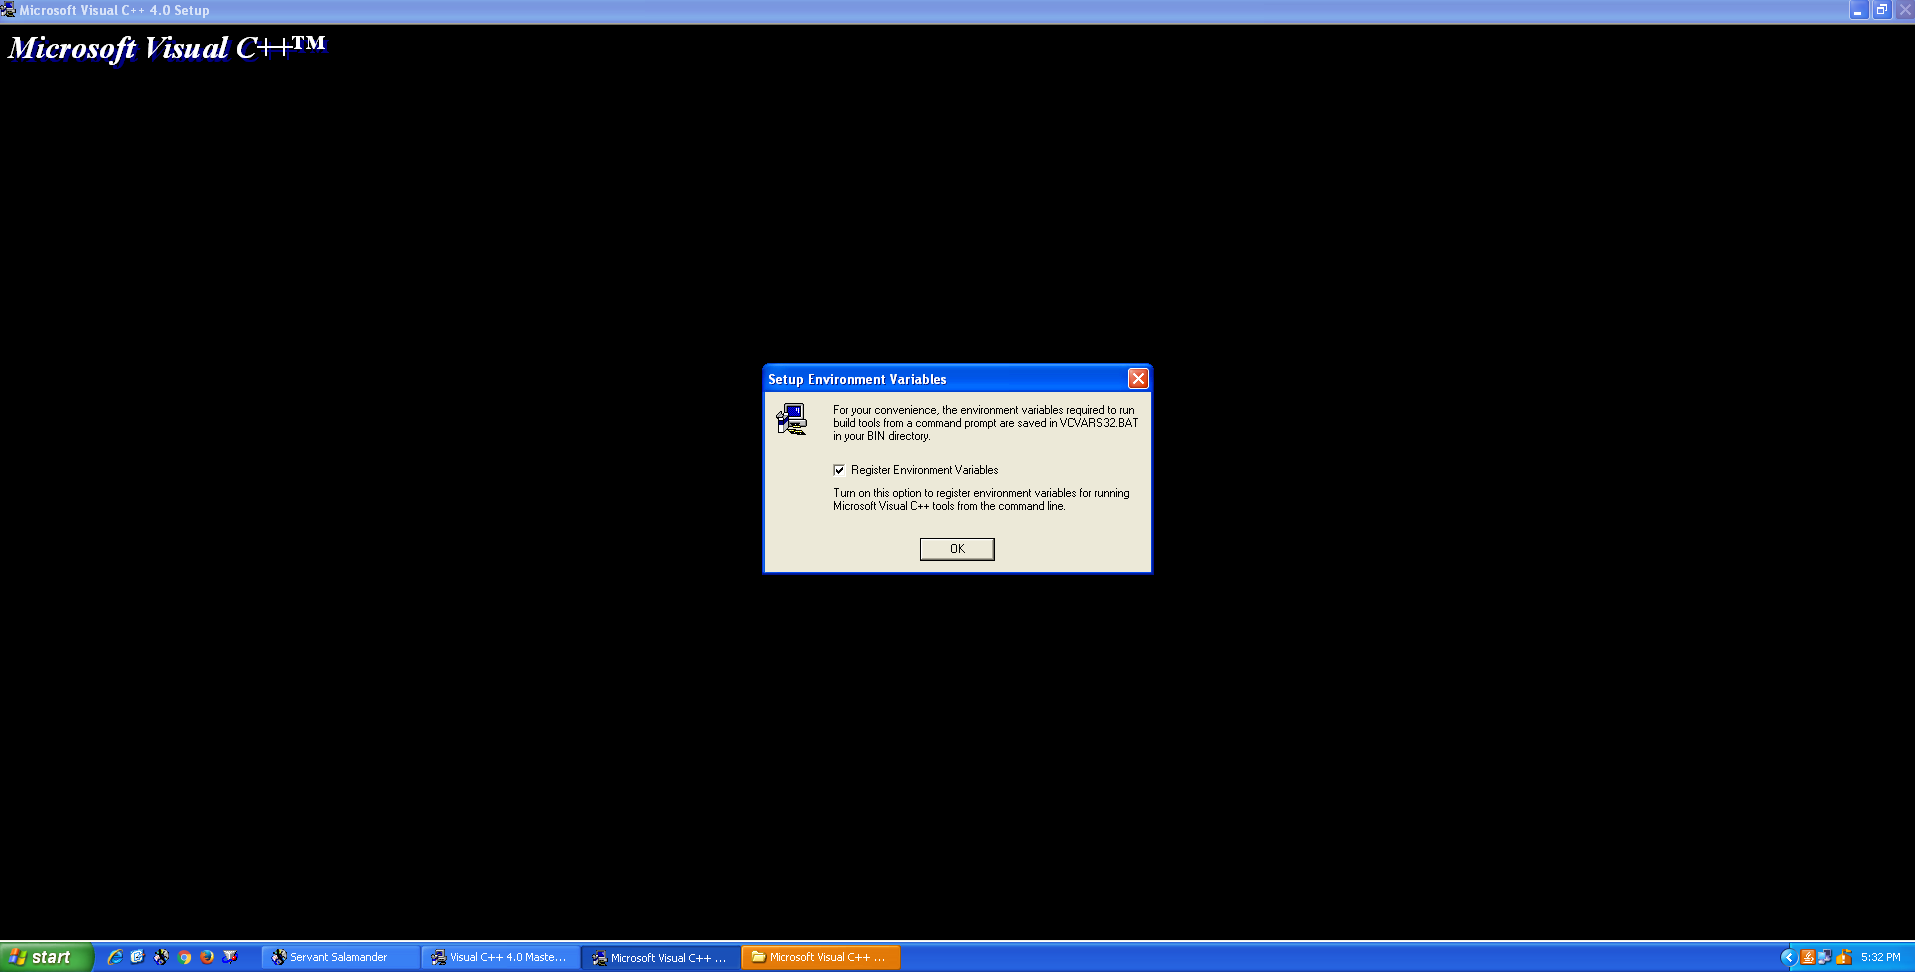Click the setup icon in the main title bar
This screenshot has height=972, width=1915.
tap(8, 10)
